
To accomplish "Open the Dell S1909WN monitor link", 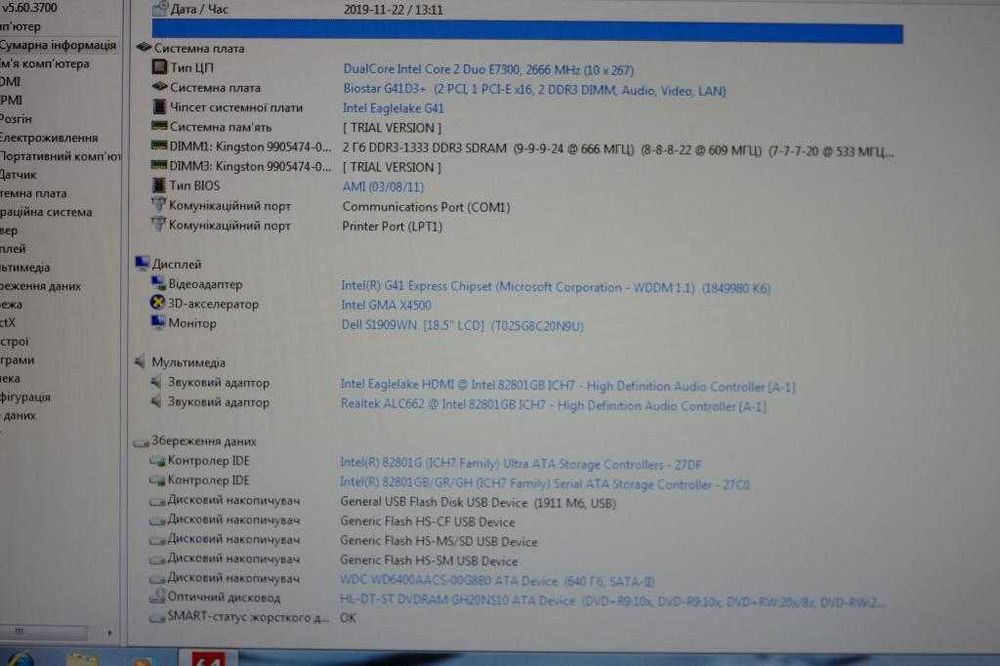I will 462,325.
